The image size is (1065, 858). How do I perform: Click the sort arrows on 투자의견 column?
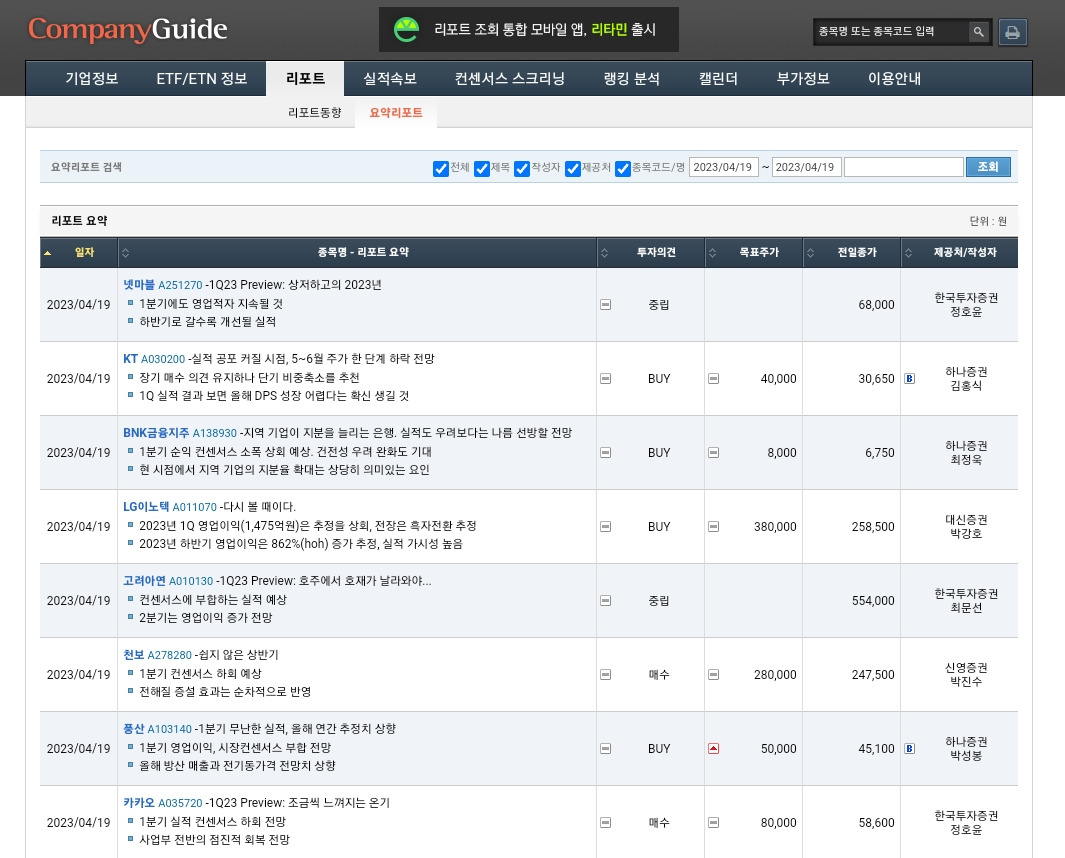click(604, 252)
